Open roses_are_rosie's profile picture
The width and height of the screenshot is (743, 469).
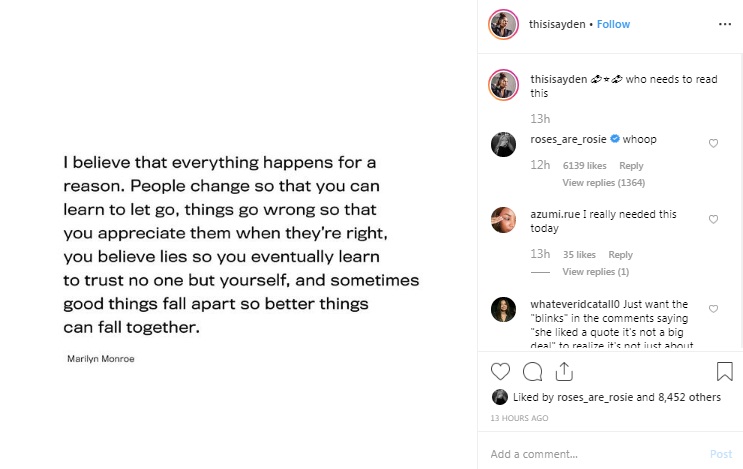(x=504, y=144)
